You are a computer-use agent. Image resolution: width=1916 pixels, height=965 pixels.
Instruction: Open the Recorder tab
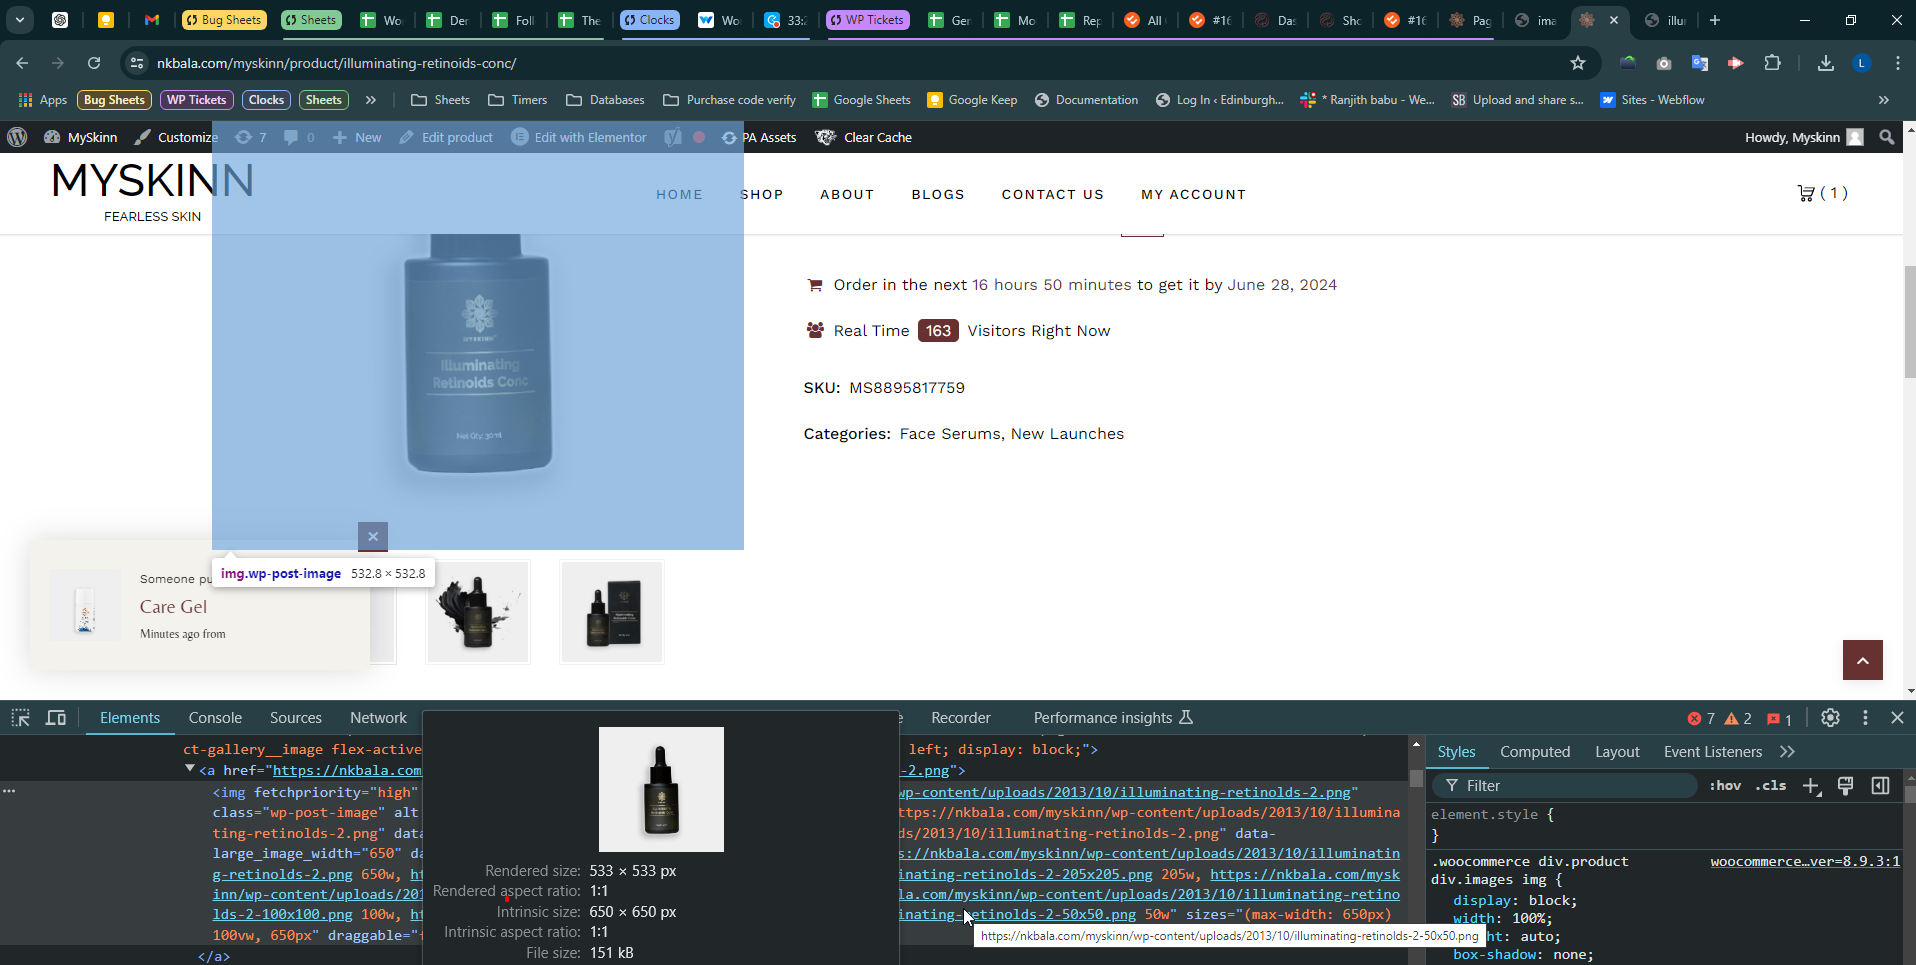(961, 718)
